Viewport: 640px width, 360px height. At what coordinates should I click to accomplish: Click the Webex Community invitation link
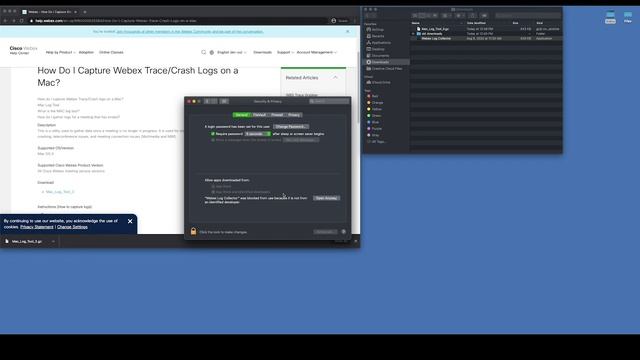pyautogui.click(x=190, y=31)
